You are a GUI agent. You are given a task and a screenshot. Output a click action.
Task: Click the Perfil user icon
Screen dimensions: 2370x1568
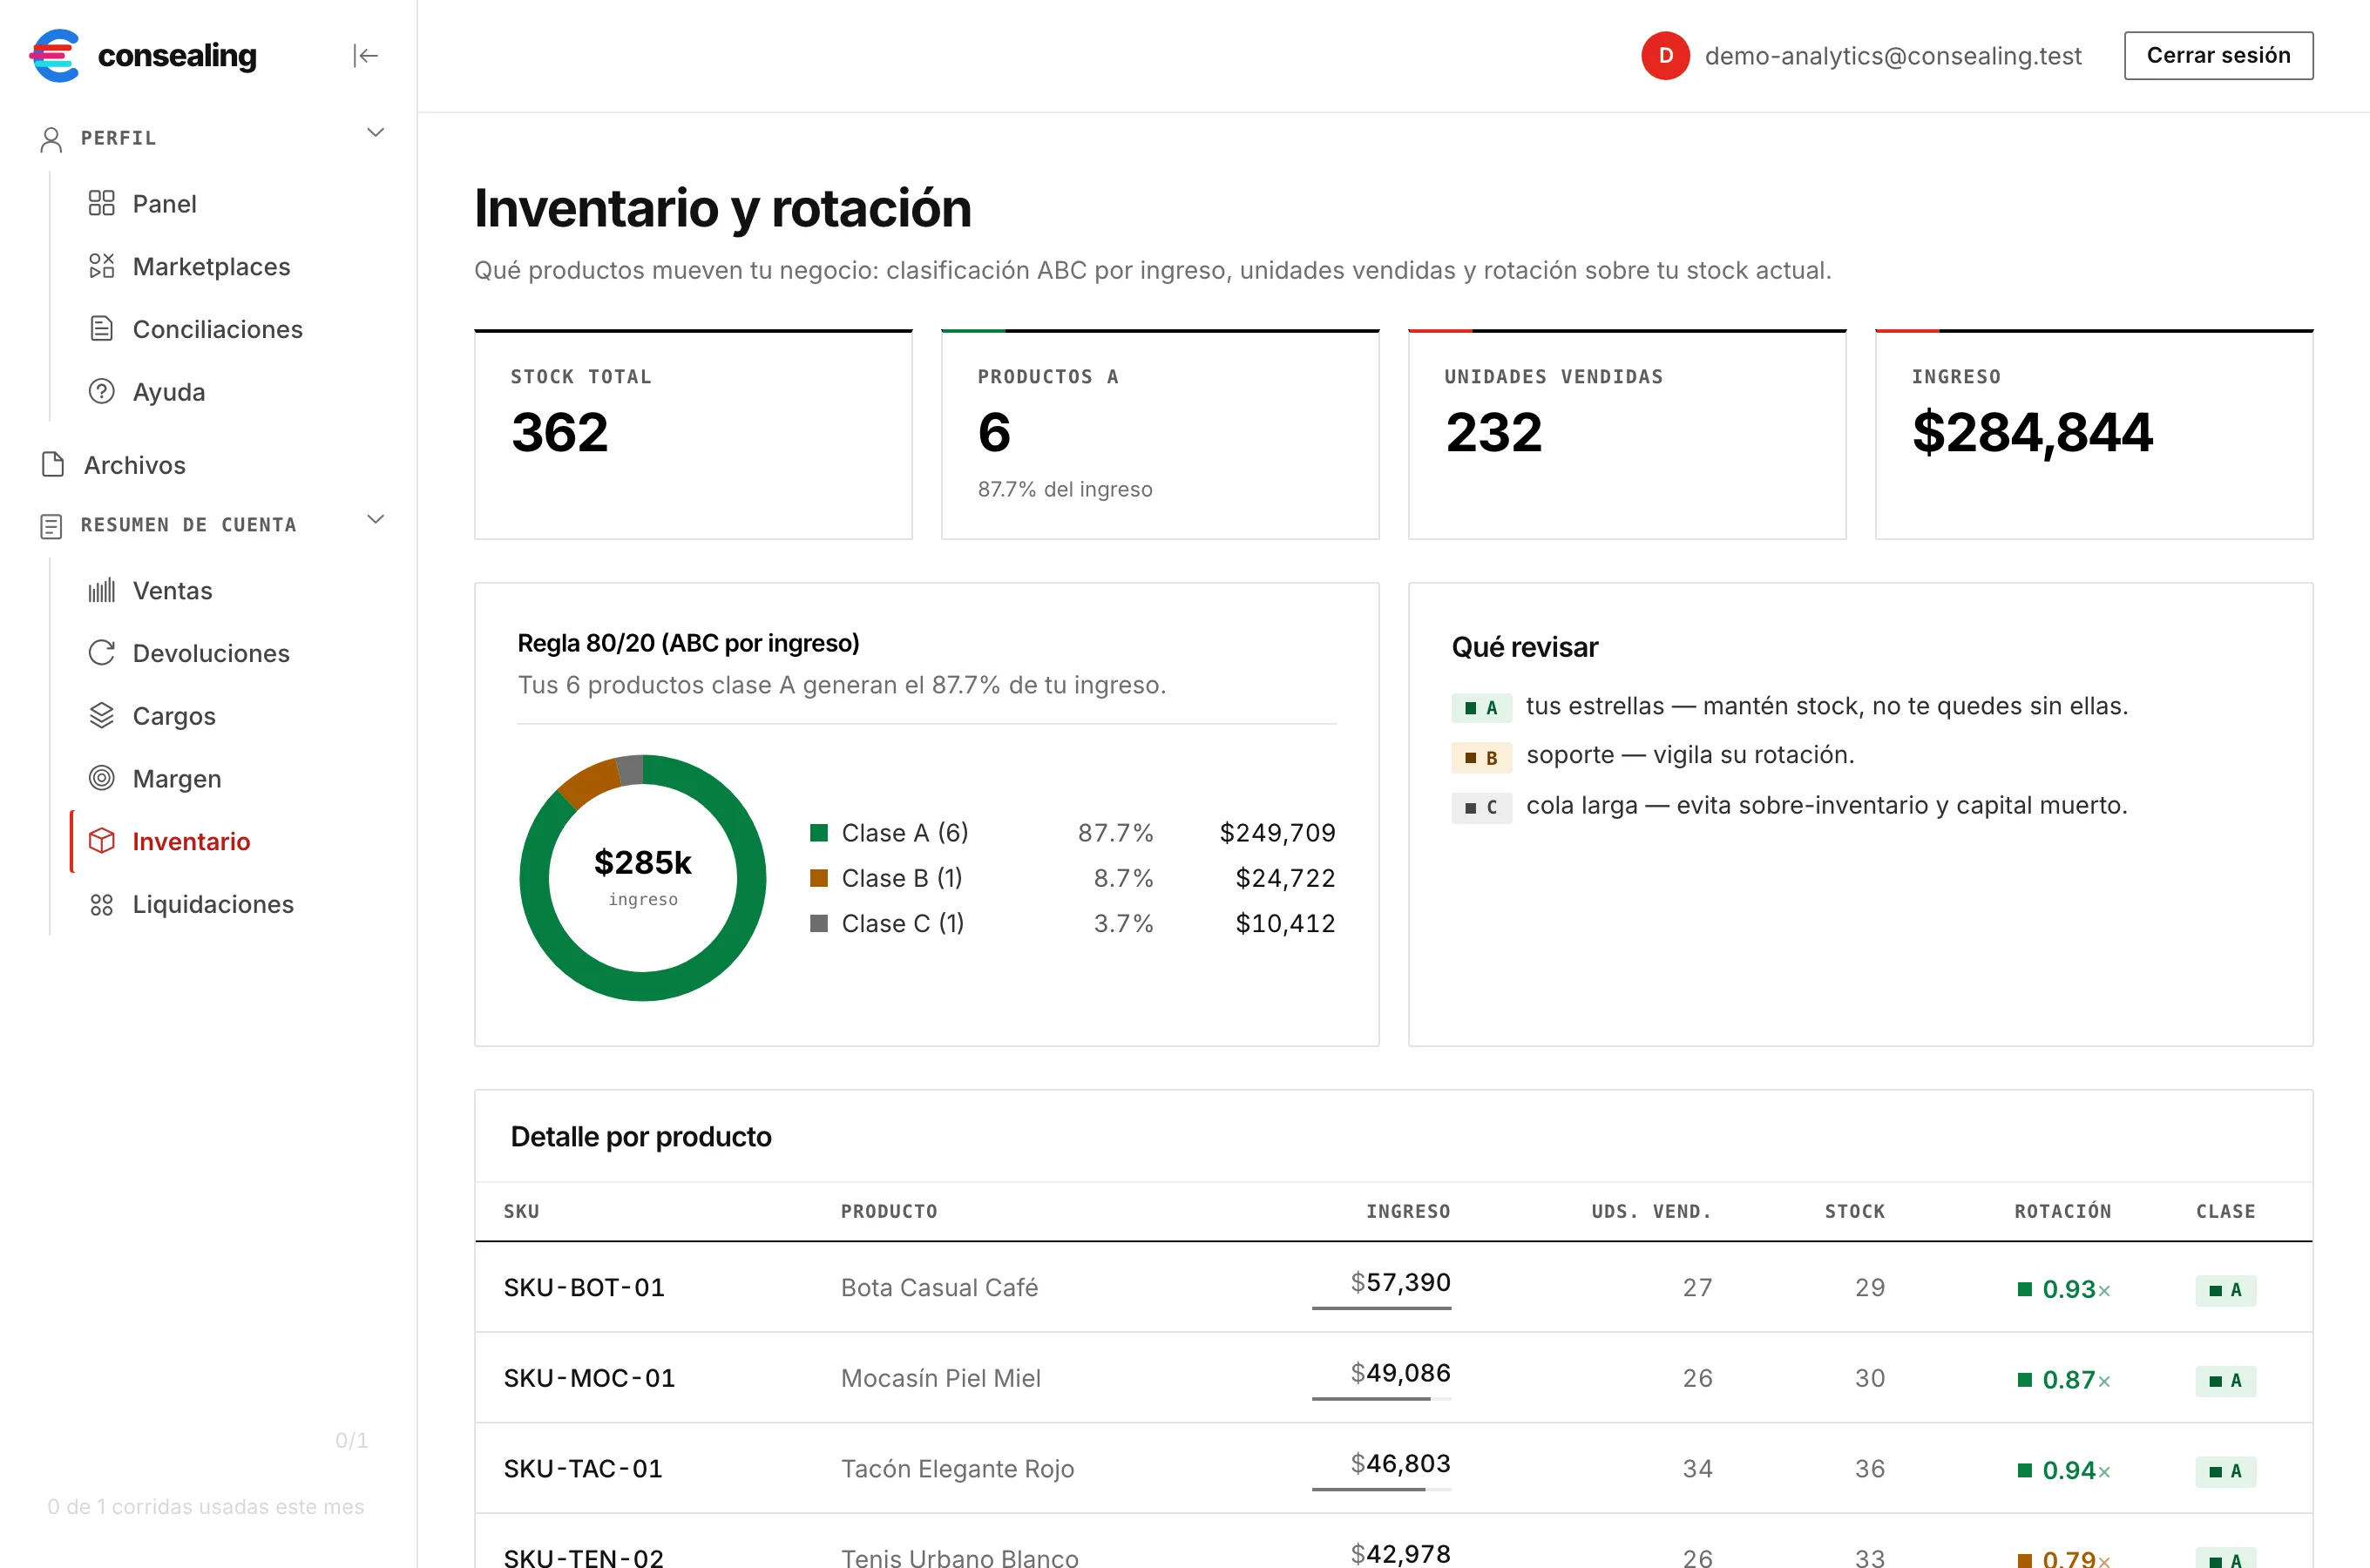51,139
